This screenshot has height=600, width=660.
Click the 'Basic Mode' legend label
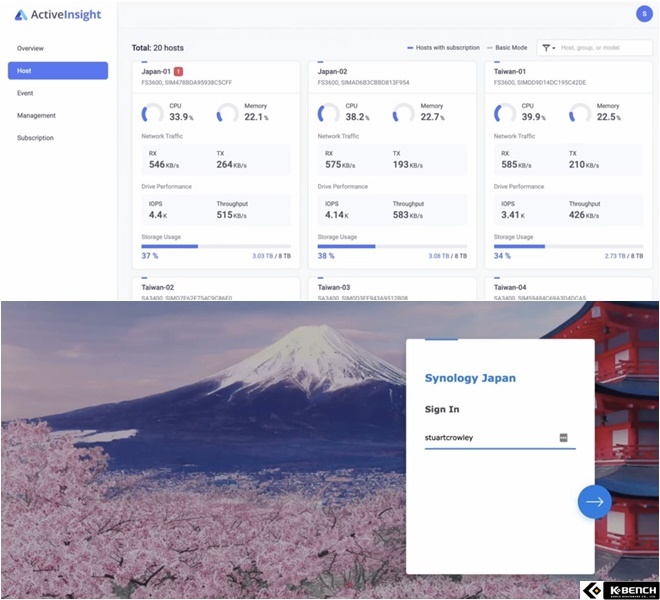[x=511, y=48]
